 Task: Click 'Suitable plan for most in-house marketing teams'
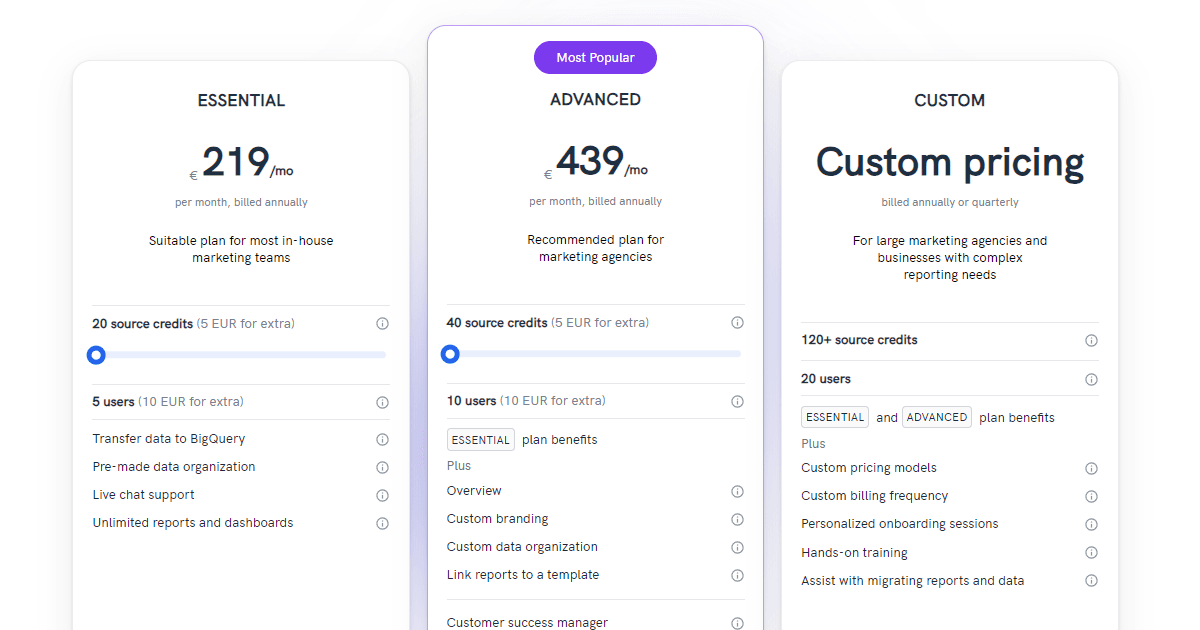(241, 249)
